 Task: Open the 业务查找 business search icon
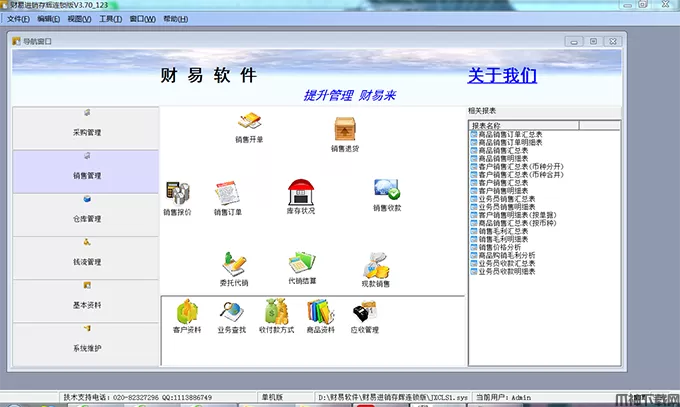point(232,316)
